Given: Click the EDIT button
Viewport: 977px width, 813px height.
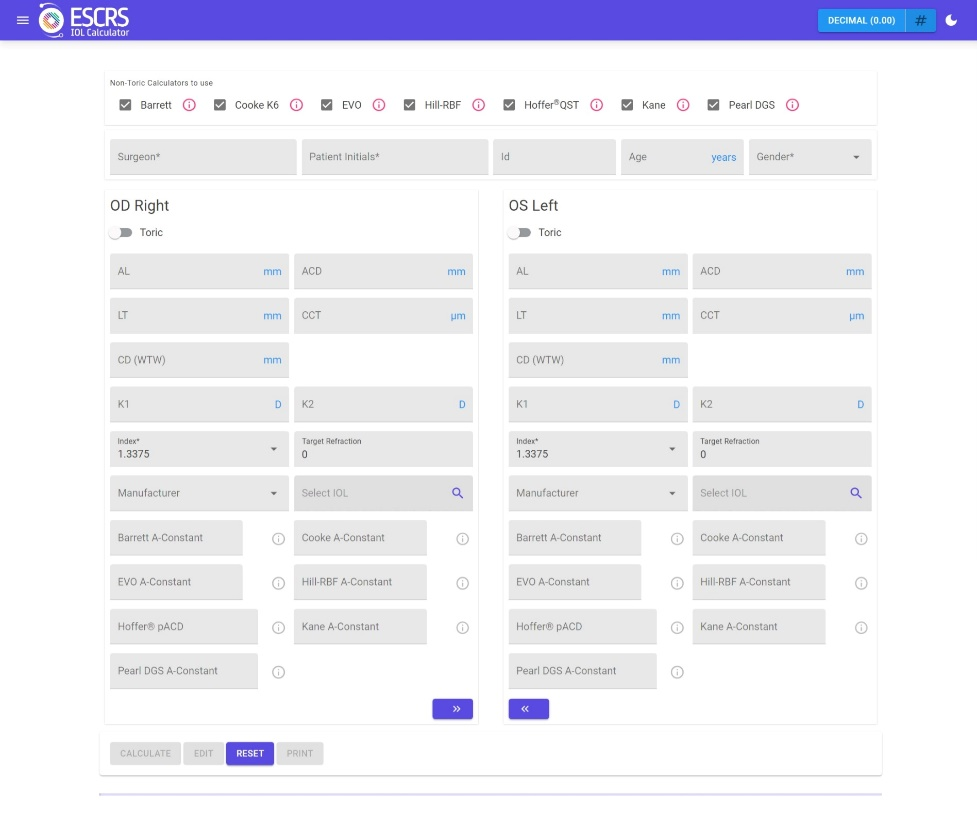Looking at the screenshot, I should 203,753.
